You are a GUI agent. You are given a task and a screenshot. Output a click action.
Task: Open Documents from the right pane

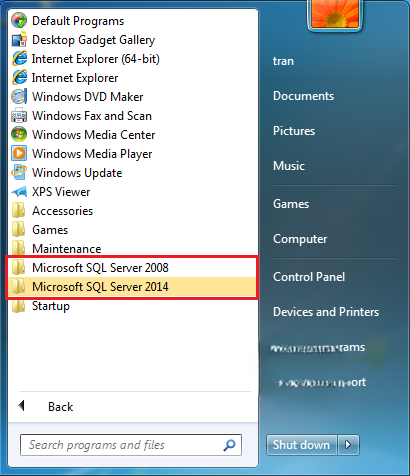(x=303, y=96)
